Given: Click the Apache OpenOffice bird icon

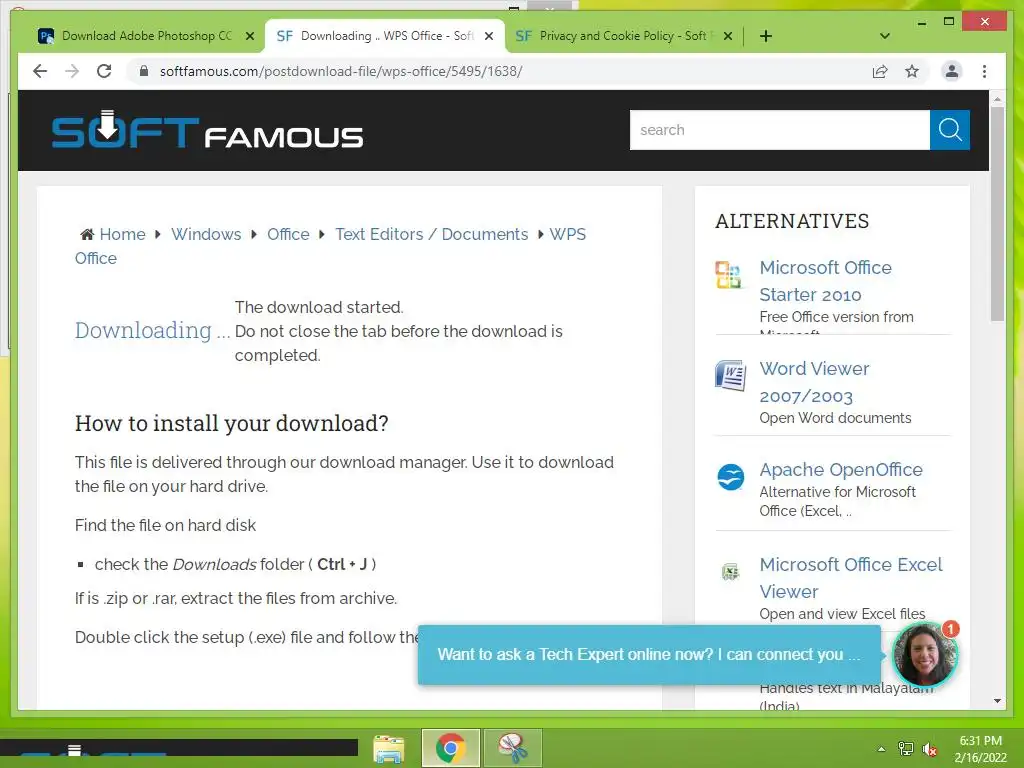Looking at the screenshot, I should (730, 477).
